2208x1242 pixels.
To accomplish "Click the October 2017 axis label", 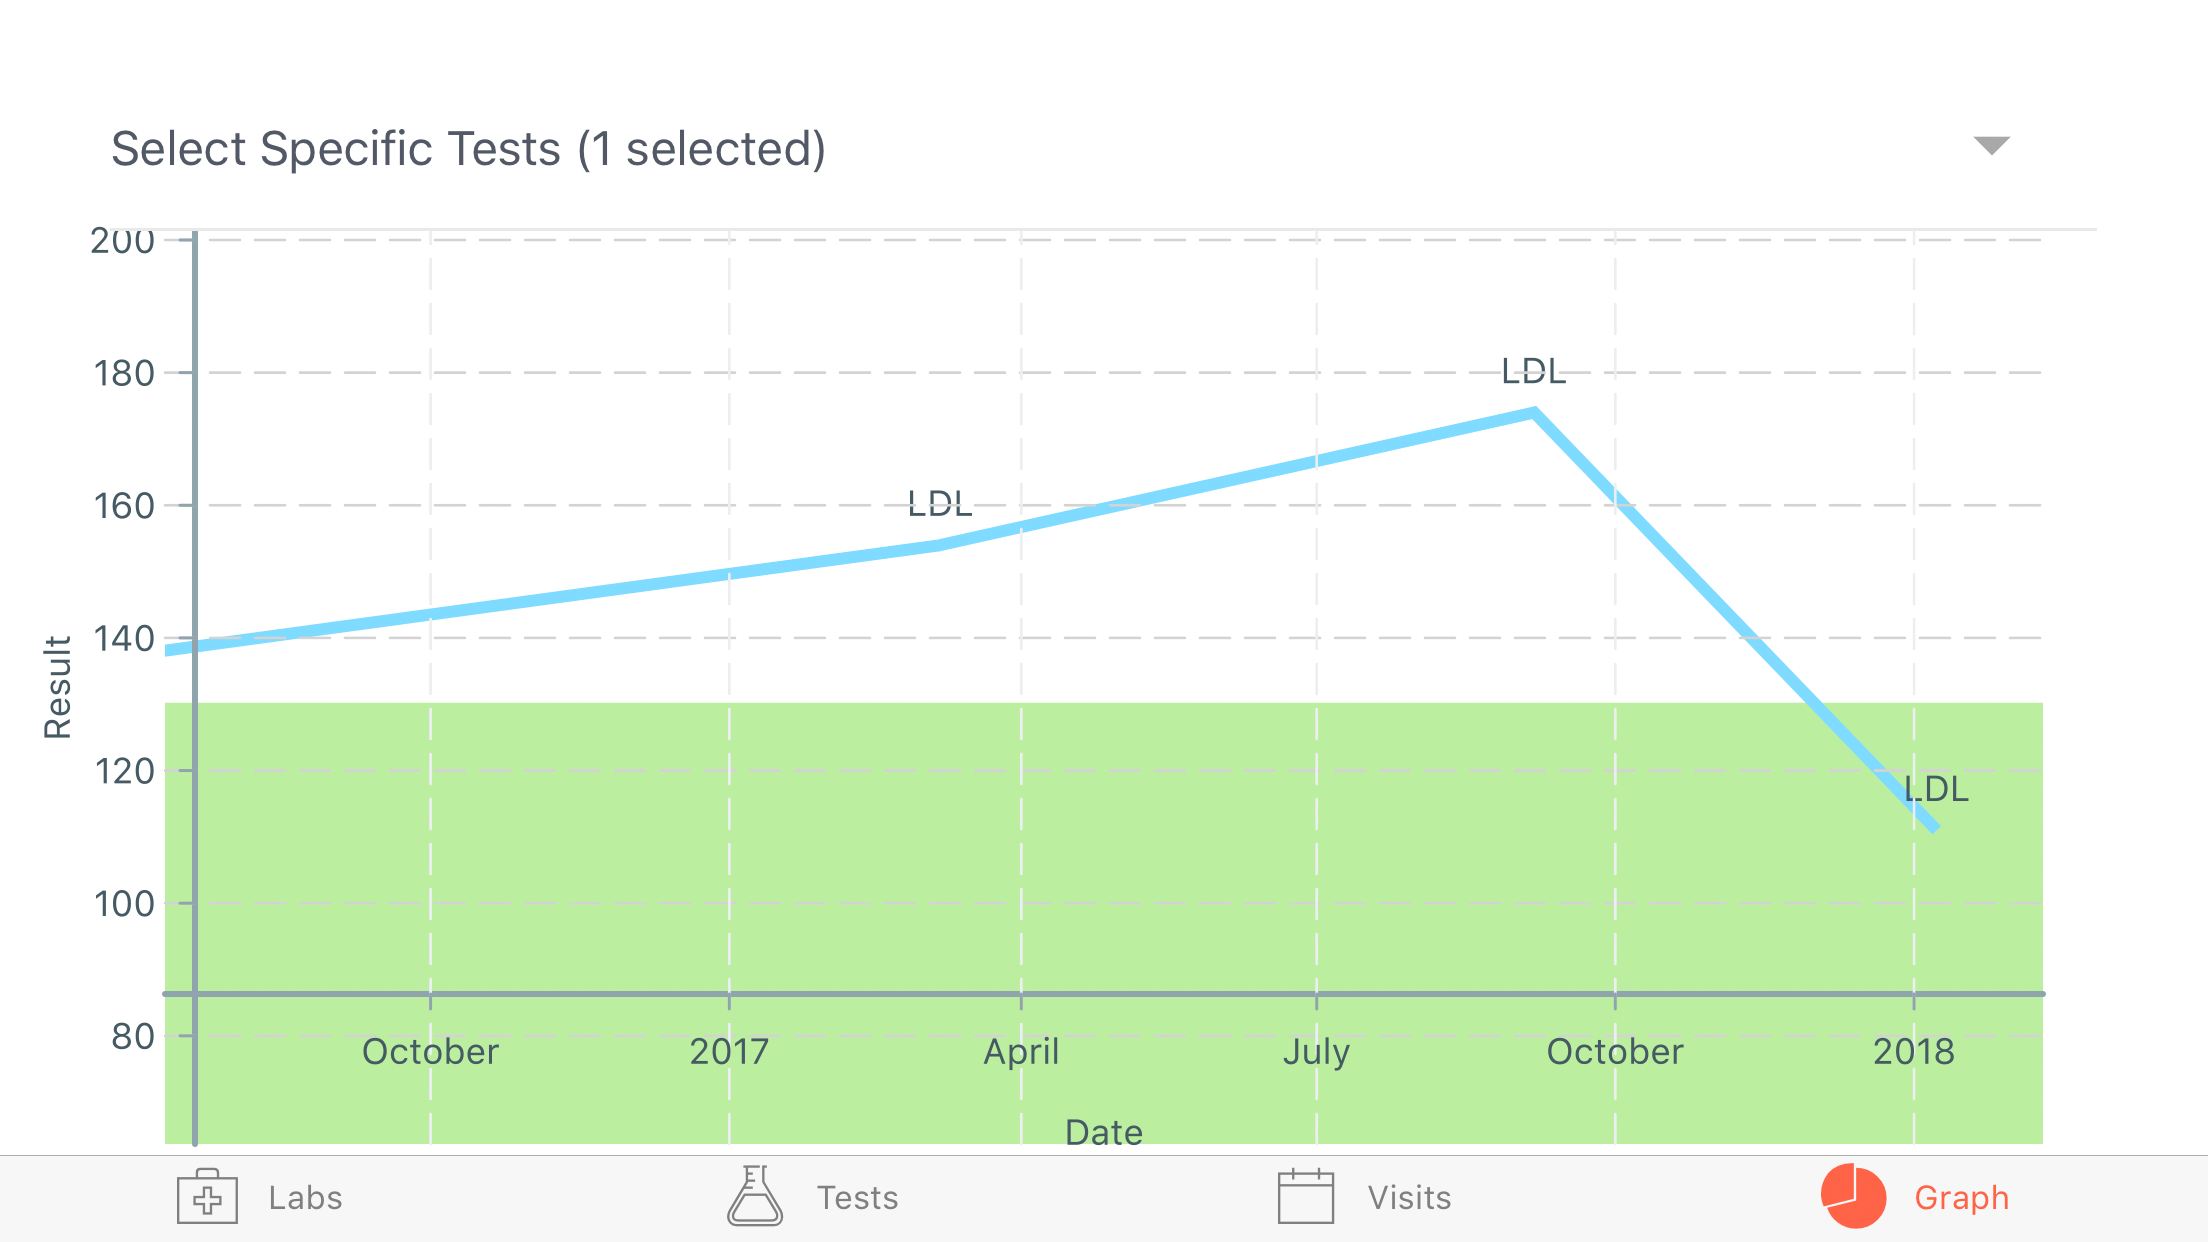I will point(1615,1052).
